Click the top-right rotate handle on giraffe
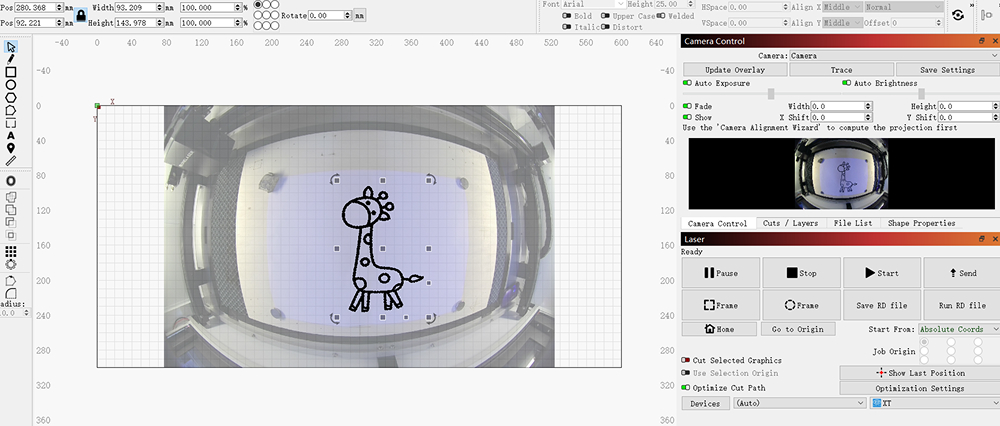The width and height of the screenshot is (1000, 426). [x=430, y=180]
